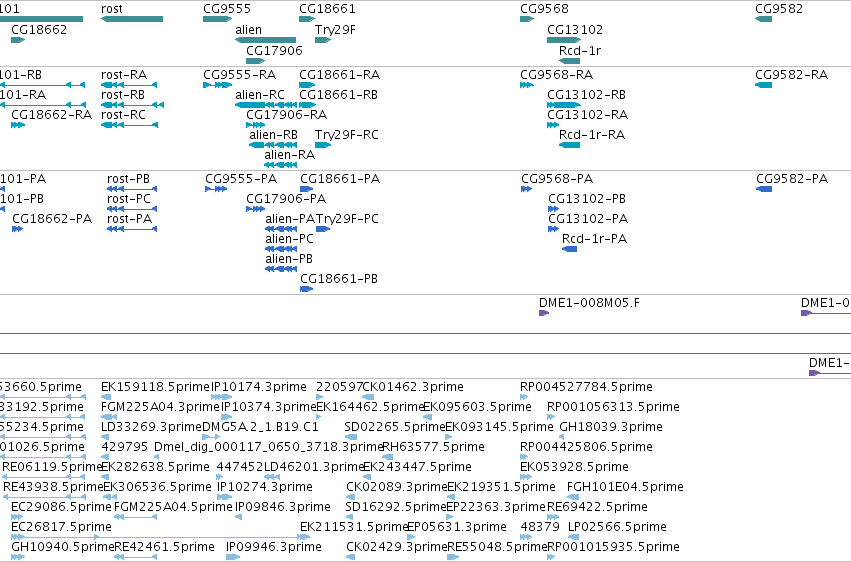This screenshot has width=851, height=562.
Task: Select the CG9582 gene label
Action: click(x=779, y=9)
